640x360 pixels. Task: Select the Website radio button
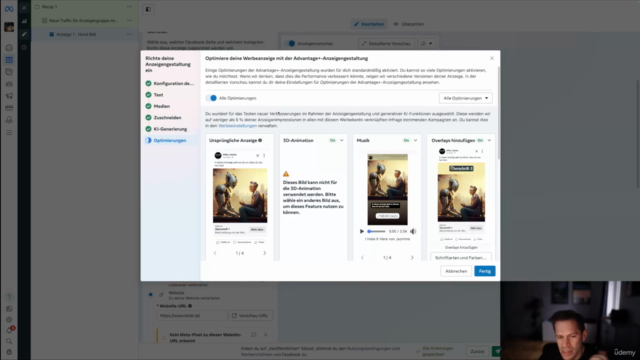pos(151,294)
